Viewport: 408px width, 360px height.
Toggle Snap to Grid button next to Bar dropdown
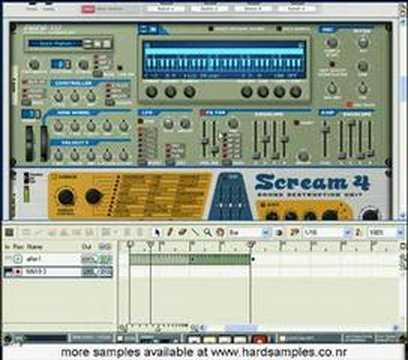[x=279, y=232]
